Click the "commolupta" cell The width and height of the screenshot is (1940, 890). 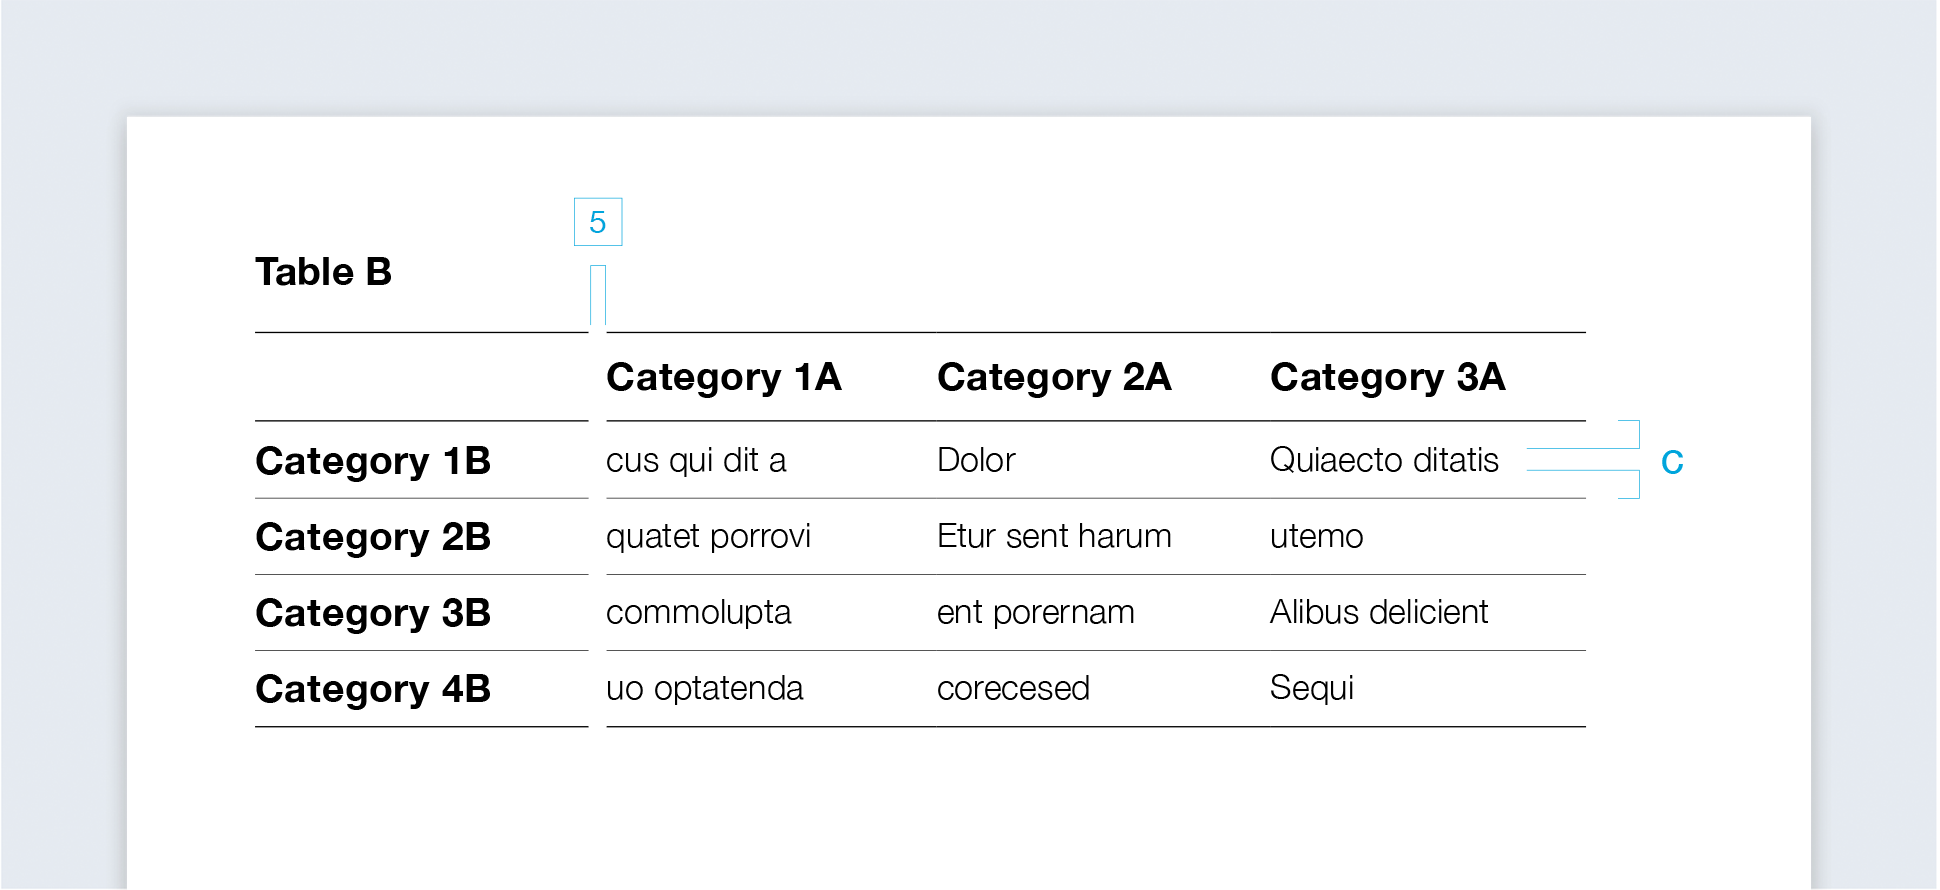(698, 612)
